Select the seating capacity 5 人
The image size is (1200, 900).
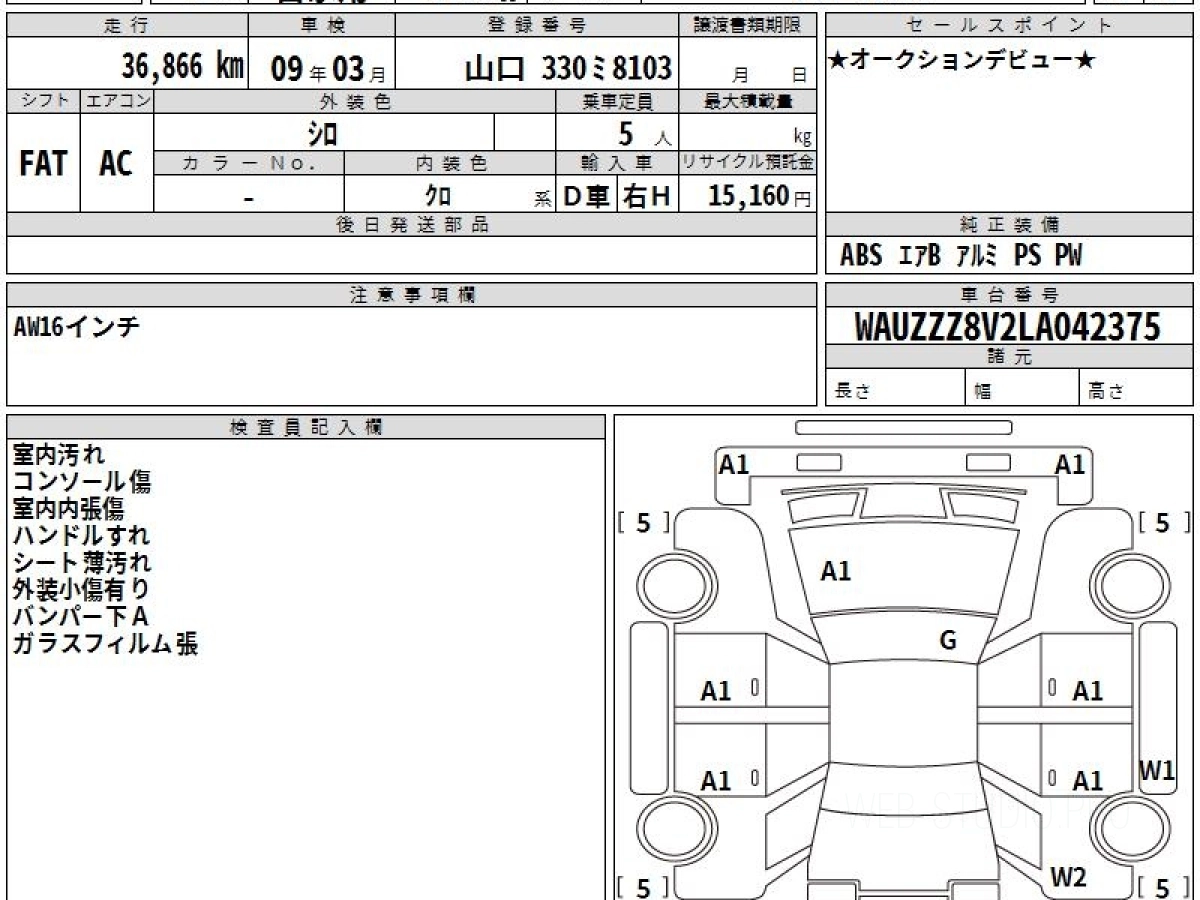point(643,133)
